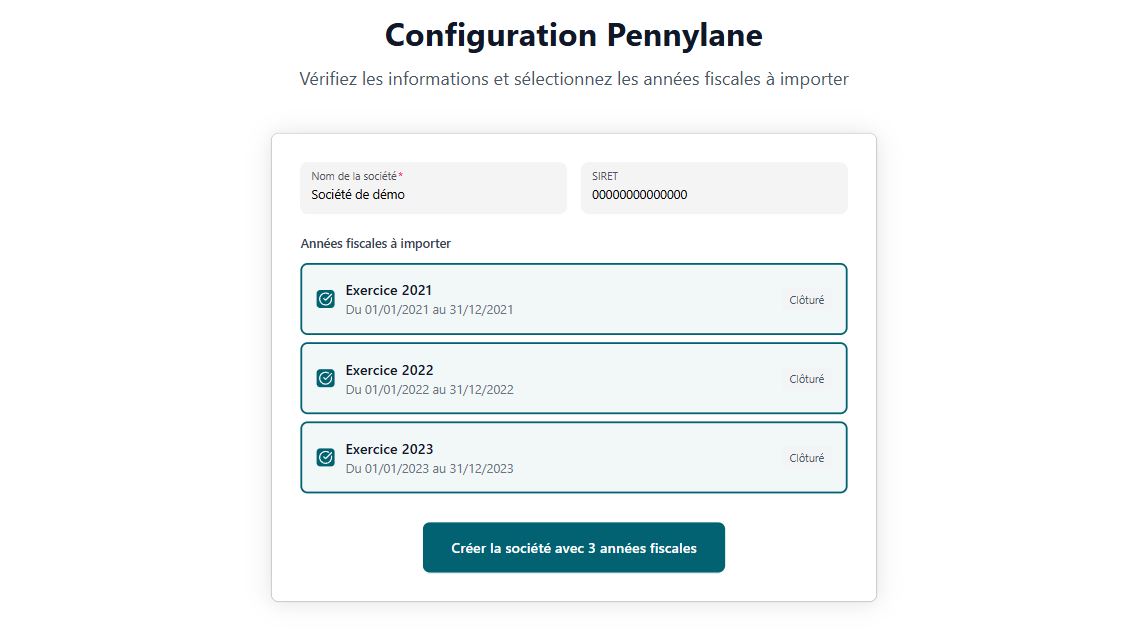Select the Exercice 2022 title text
The width and height of the screenshot is (1148, 642).
click(389, 370)
